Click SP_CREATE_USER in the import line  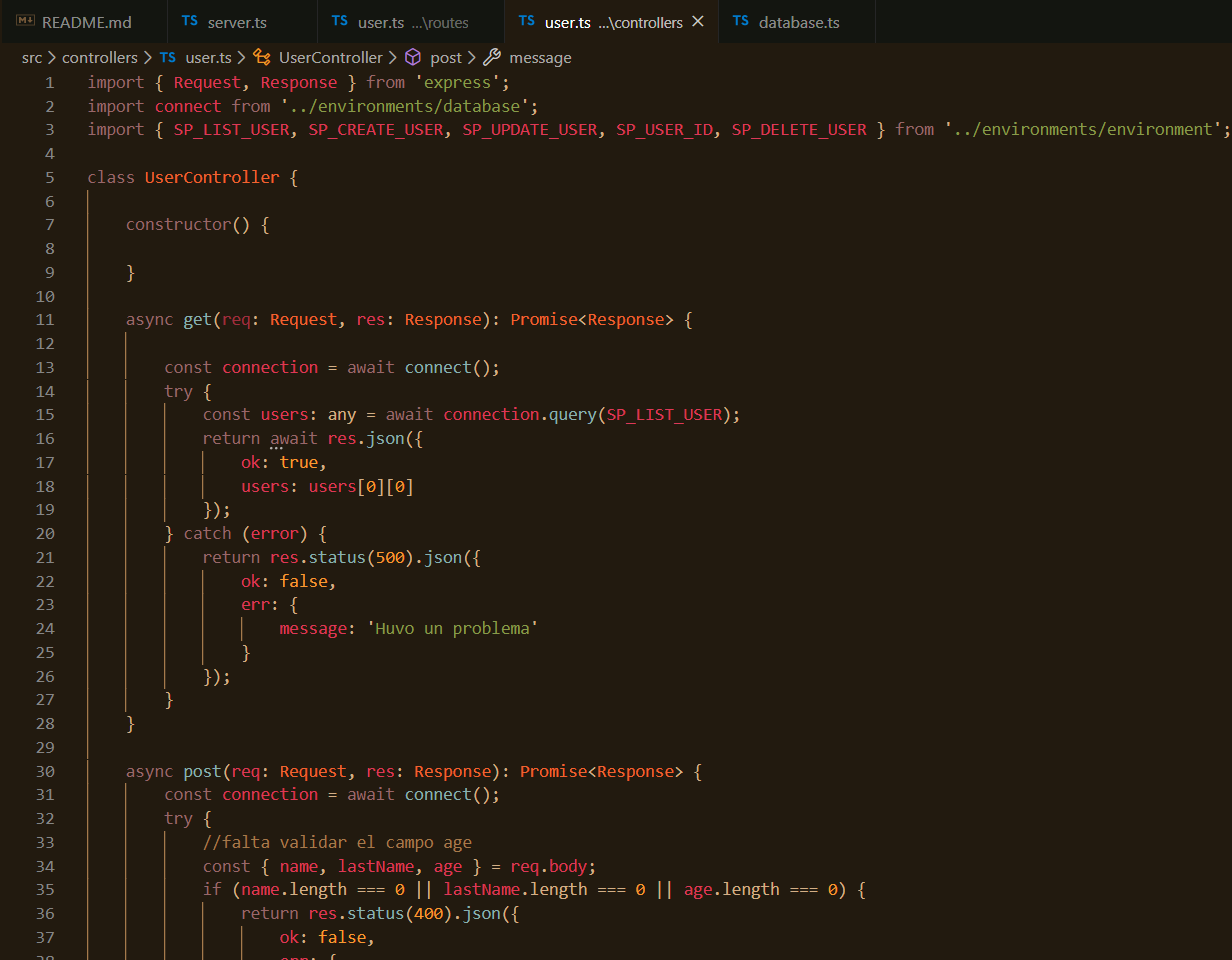pyautogui.click(x=376, y=129)
